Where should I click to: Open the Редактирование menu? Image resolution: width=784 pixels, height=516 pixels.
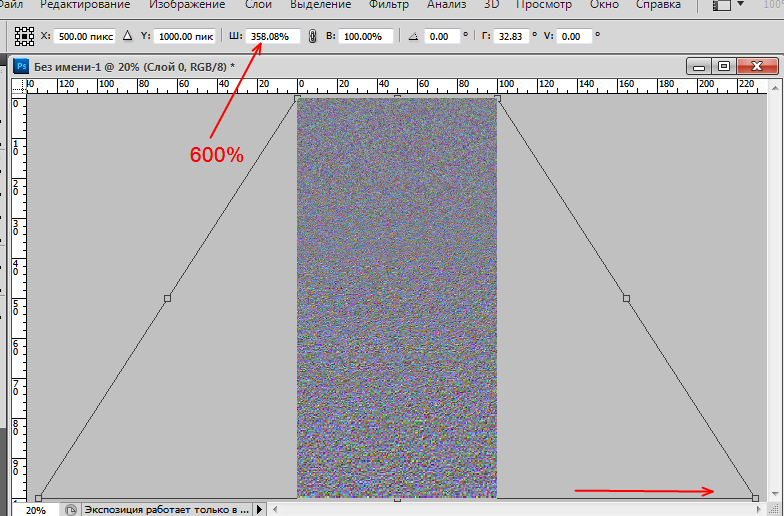point(85,4)
